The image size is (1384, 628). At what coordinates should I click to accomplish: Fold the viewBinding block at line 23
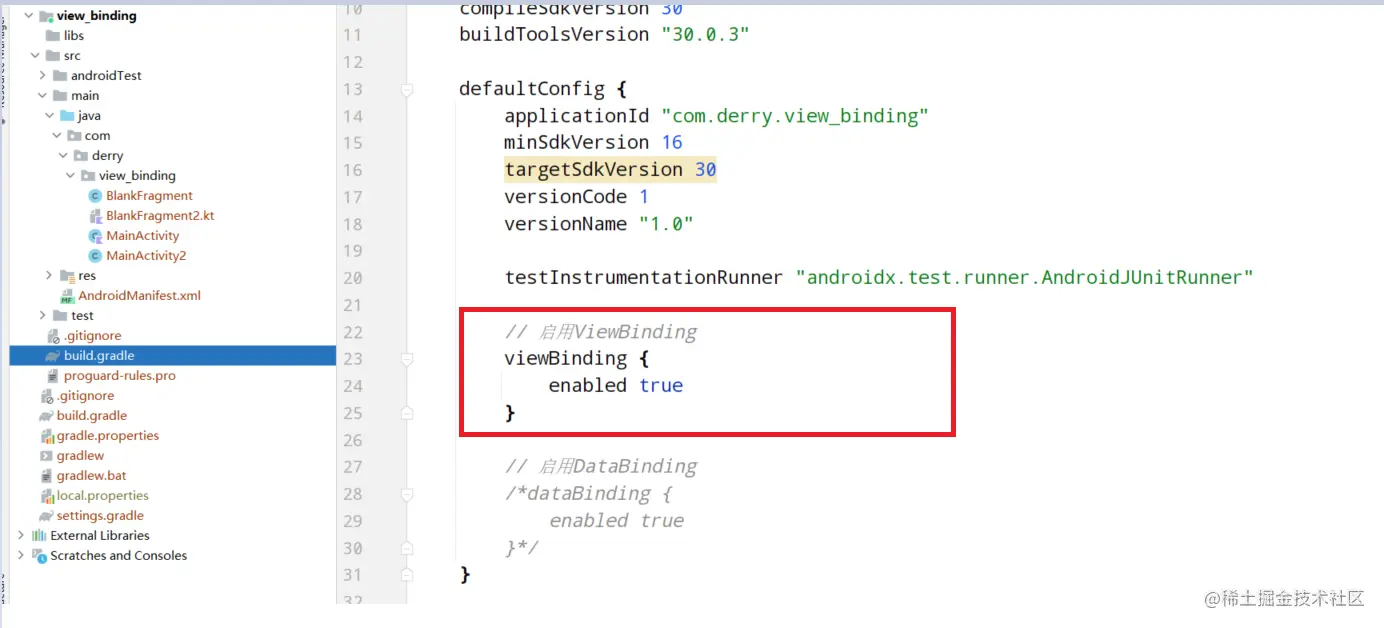[407, 358]
